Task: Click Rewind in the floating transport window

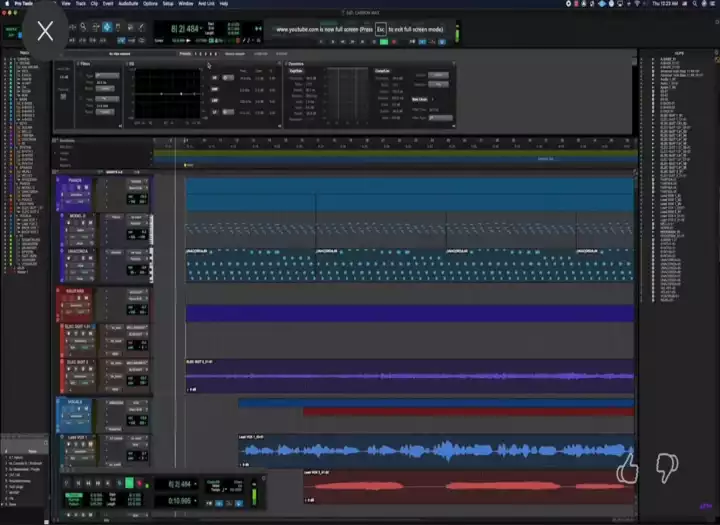Action: click(88, 483)
